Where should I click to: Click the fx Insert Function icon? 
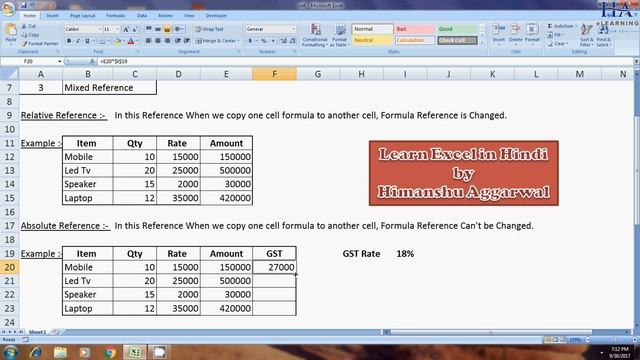[x=93, y=61]
